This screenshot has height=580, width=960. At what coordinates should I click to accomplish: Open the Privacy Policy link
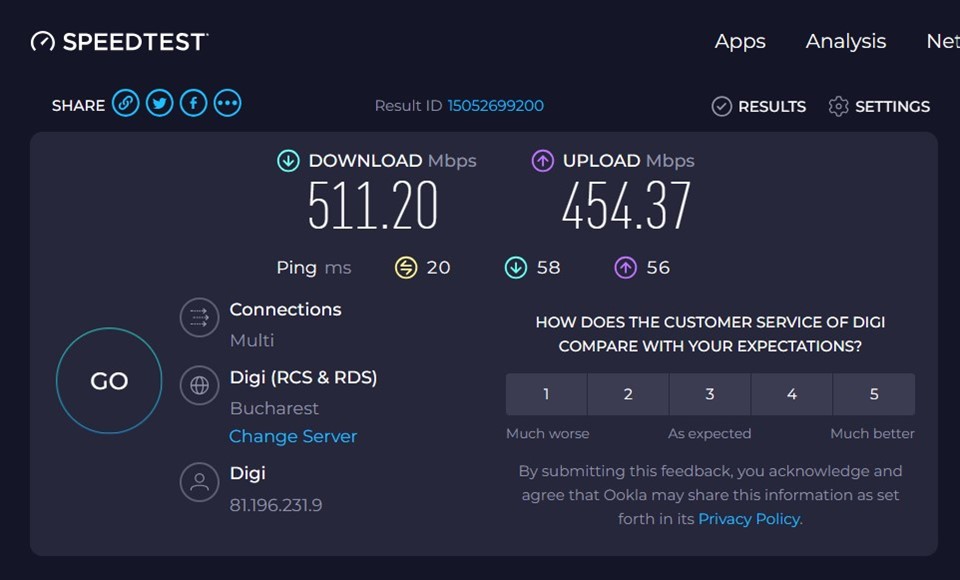(749, 519)
